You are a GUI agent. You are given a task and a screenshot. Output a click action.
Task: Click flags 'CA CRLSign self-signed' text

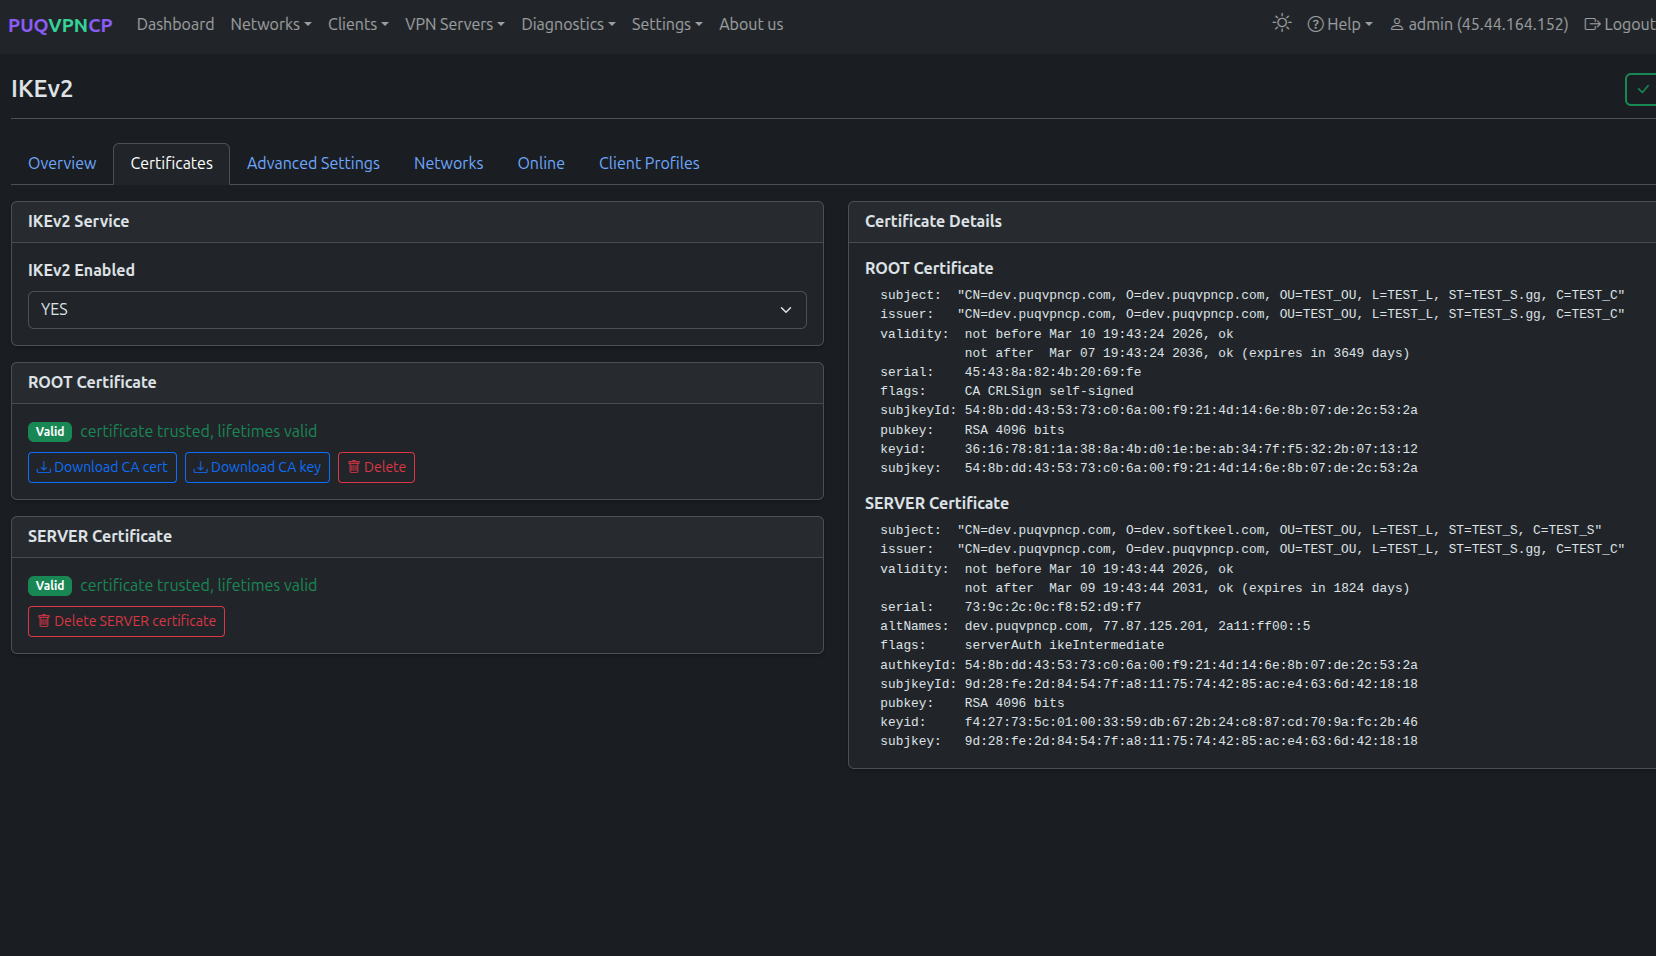click(x=1049, y=391)
